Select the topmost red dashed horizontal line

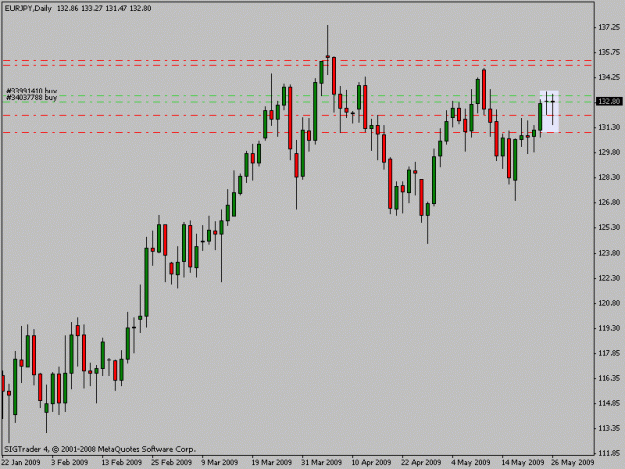tap(297, 61)
